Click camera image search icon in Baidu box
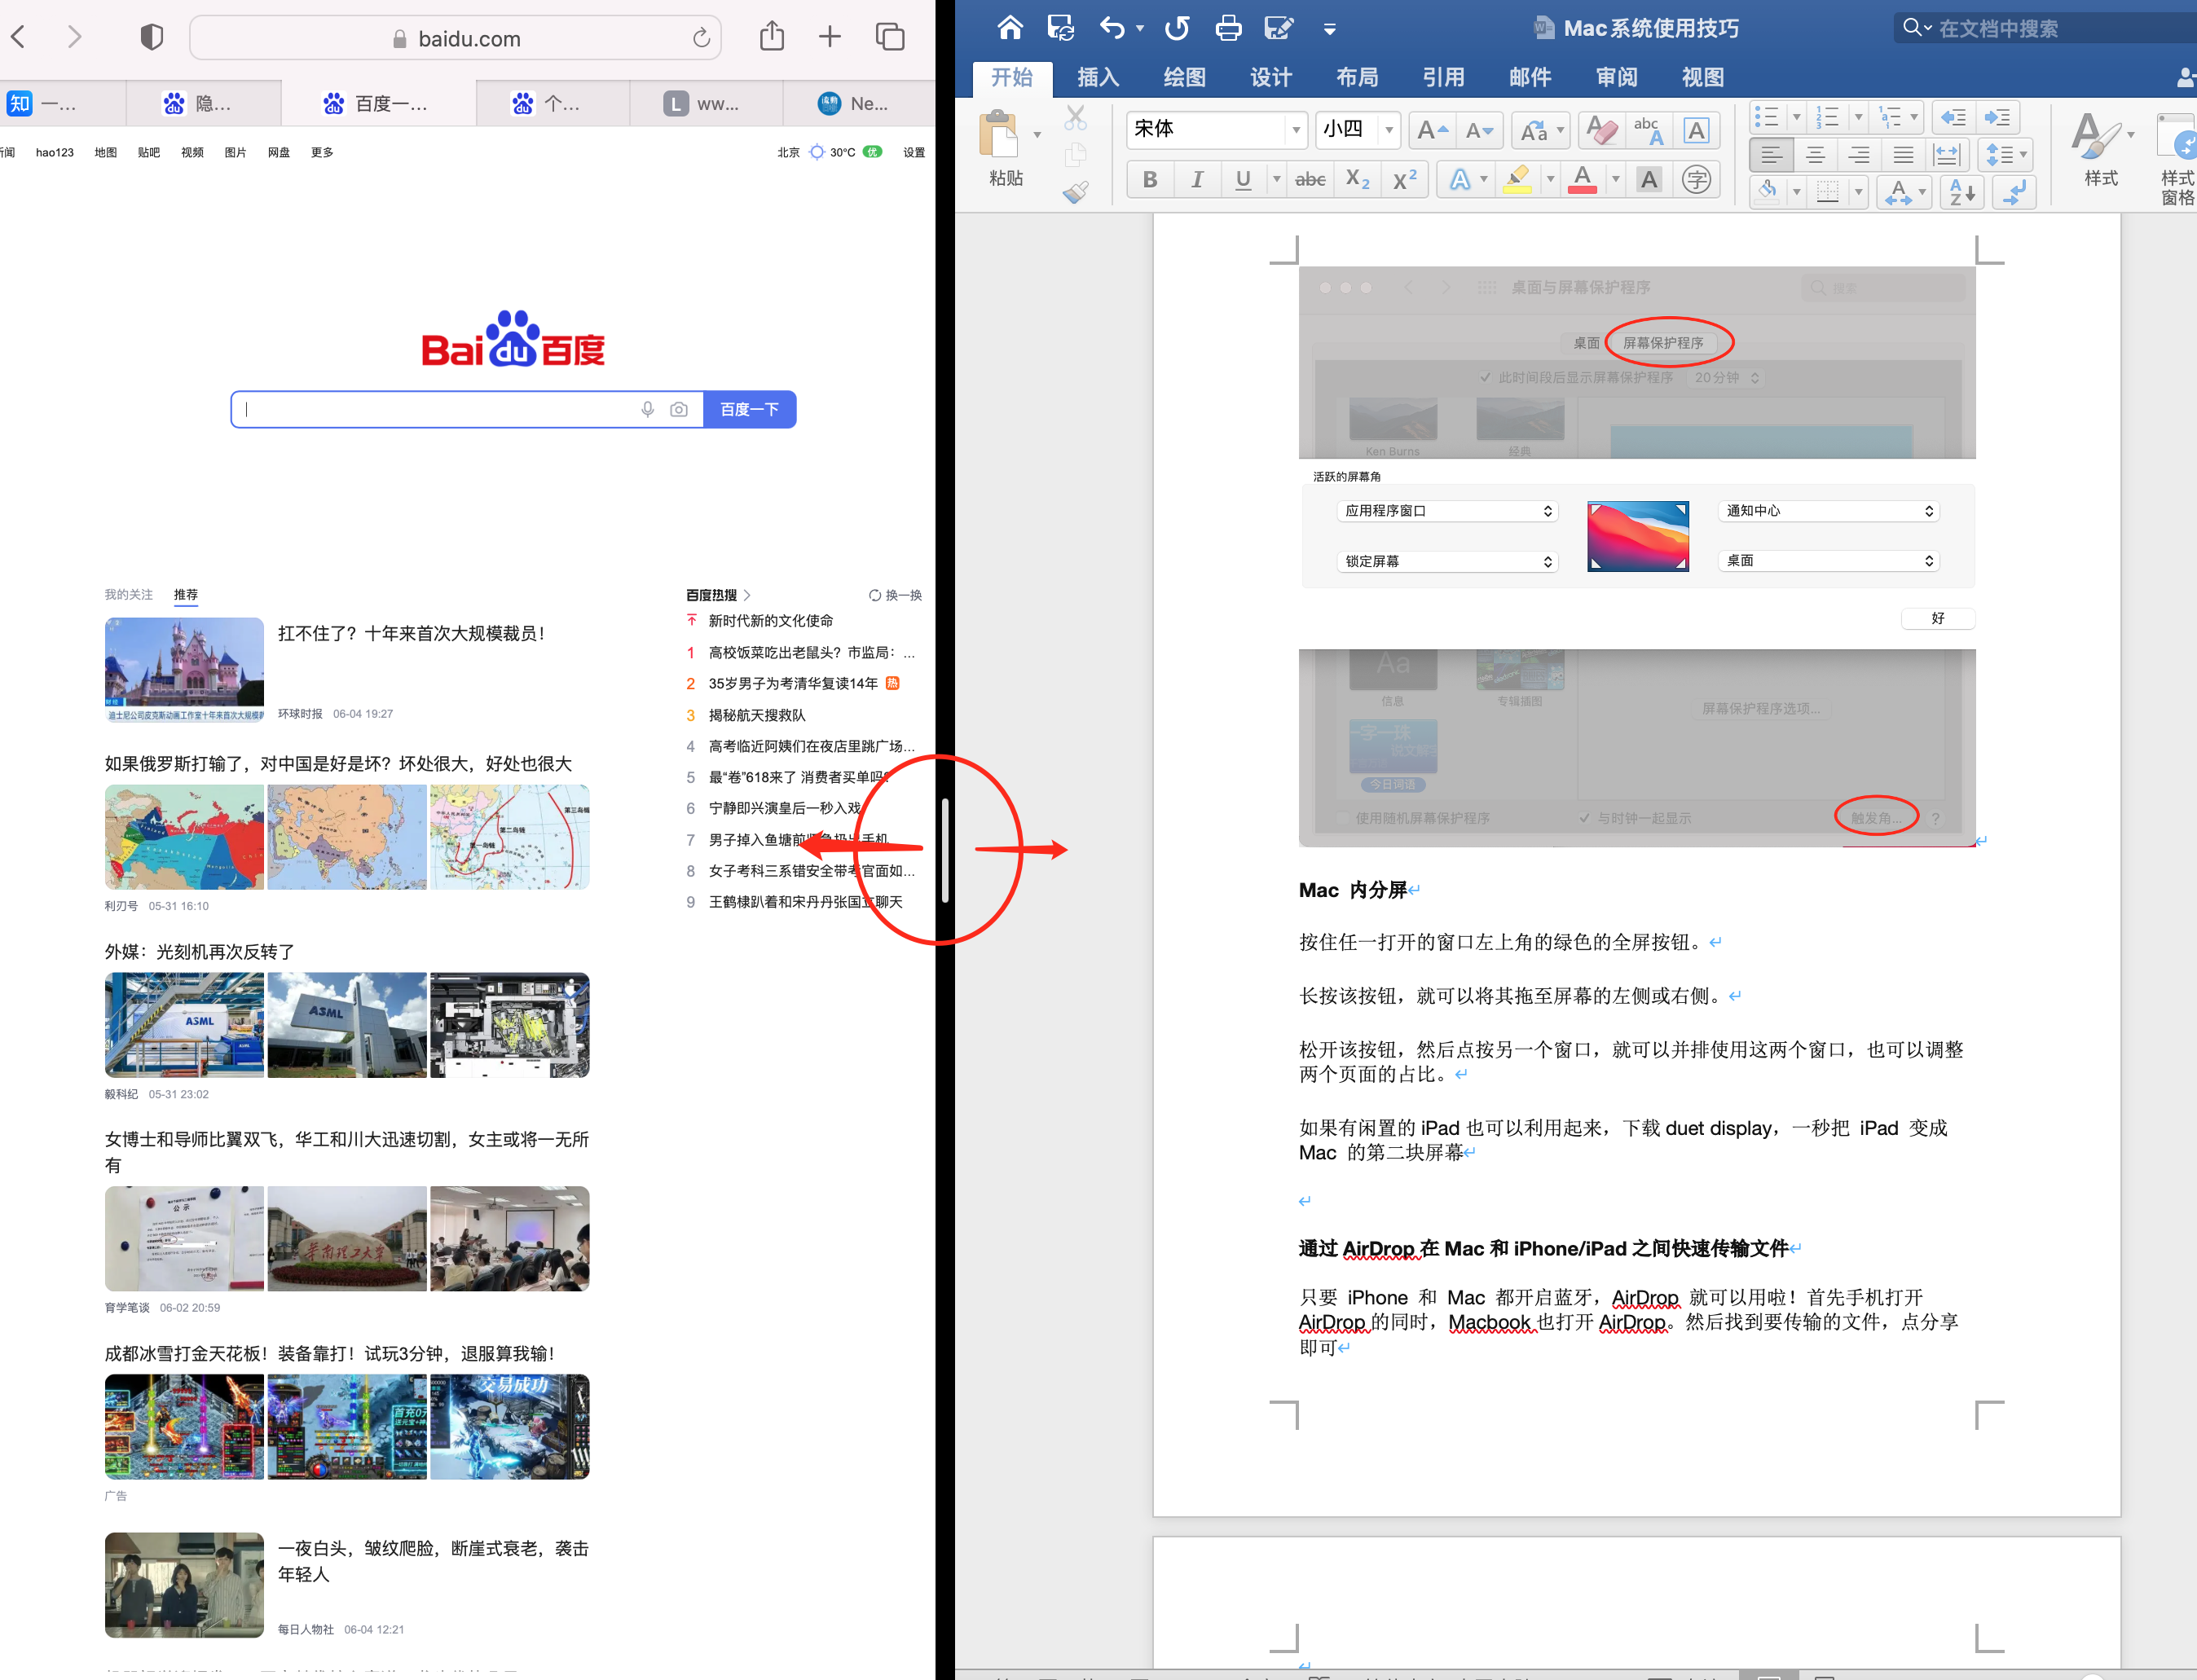 click(x=679, y=409)
